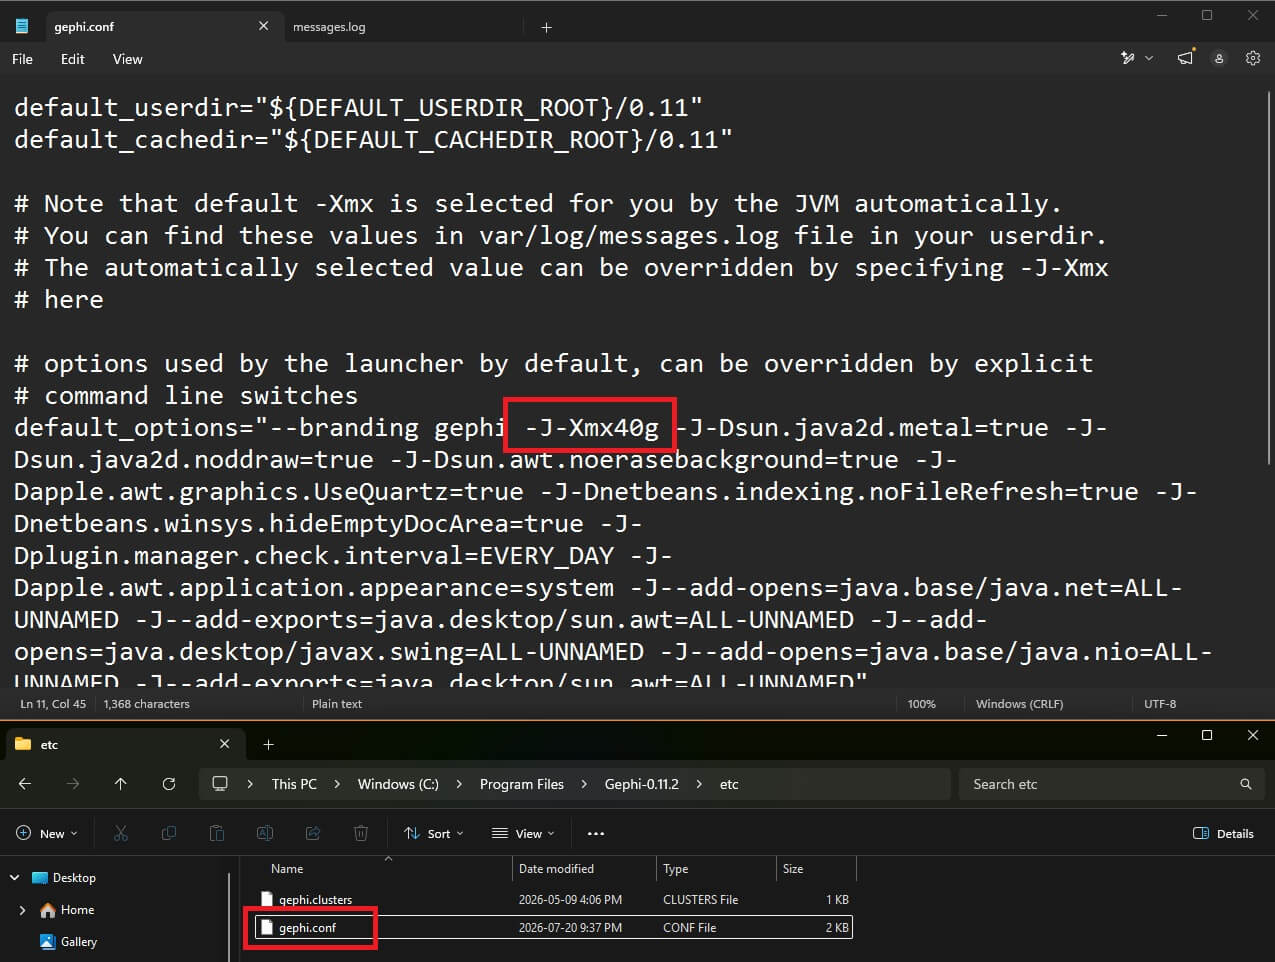Open the View menu in Notepad

click(x=127, y=59)
